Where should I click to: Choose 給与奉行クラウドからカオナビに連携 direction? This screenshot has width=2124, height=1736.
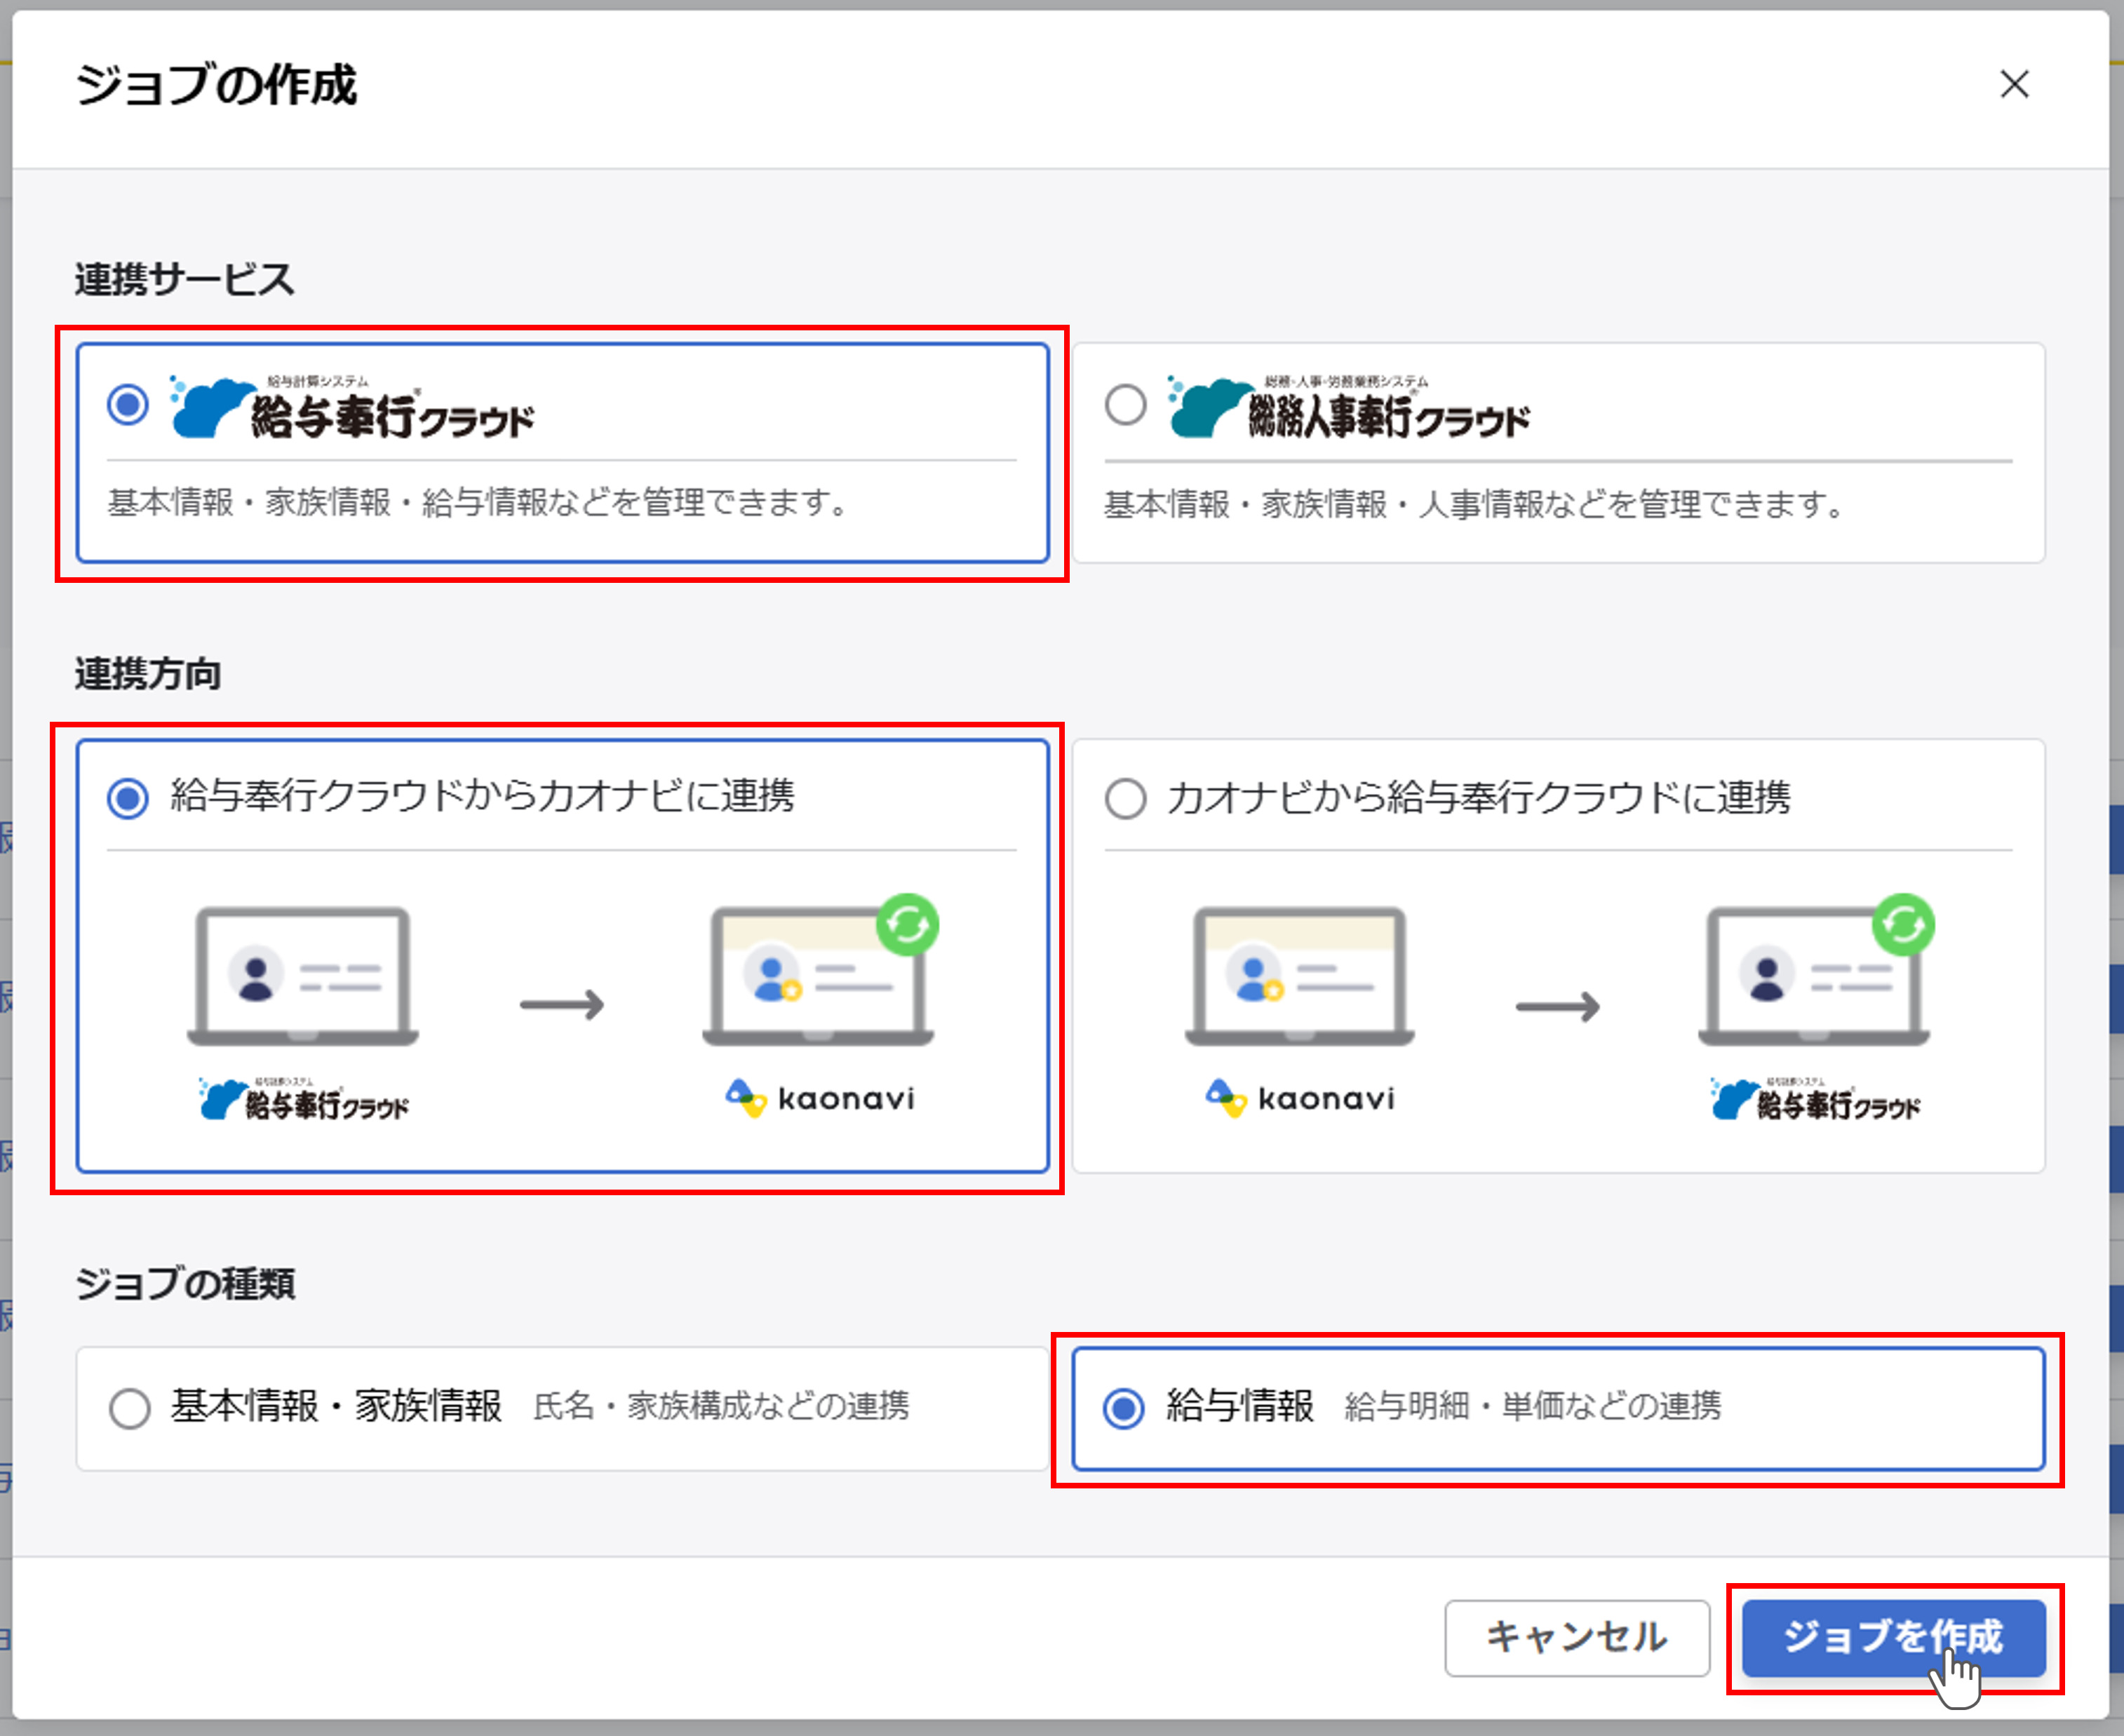coord(128,798)
